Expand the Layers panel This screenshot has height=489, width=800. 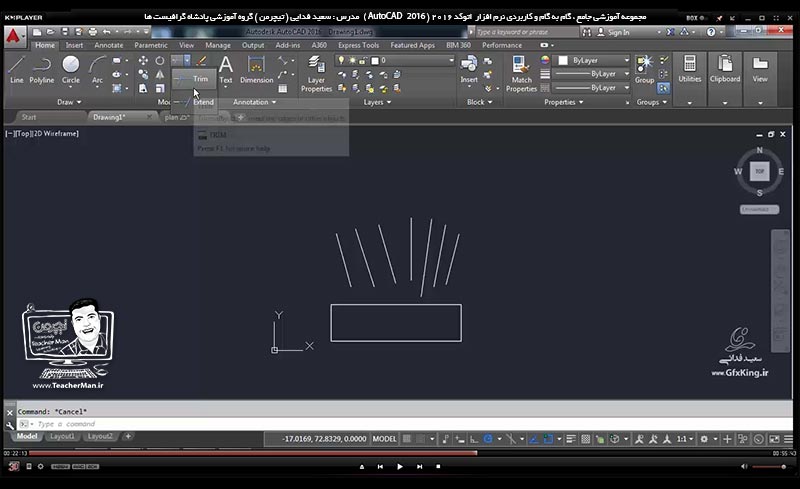click(378, 102)
